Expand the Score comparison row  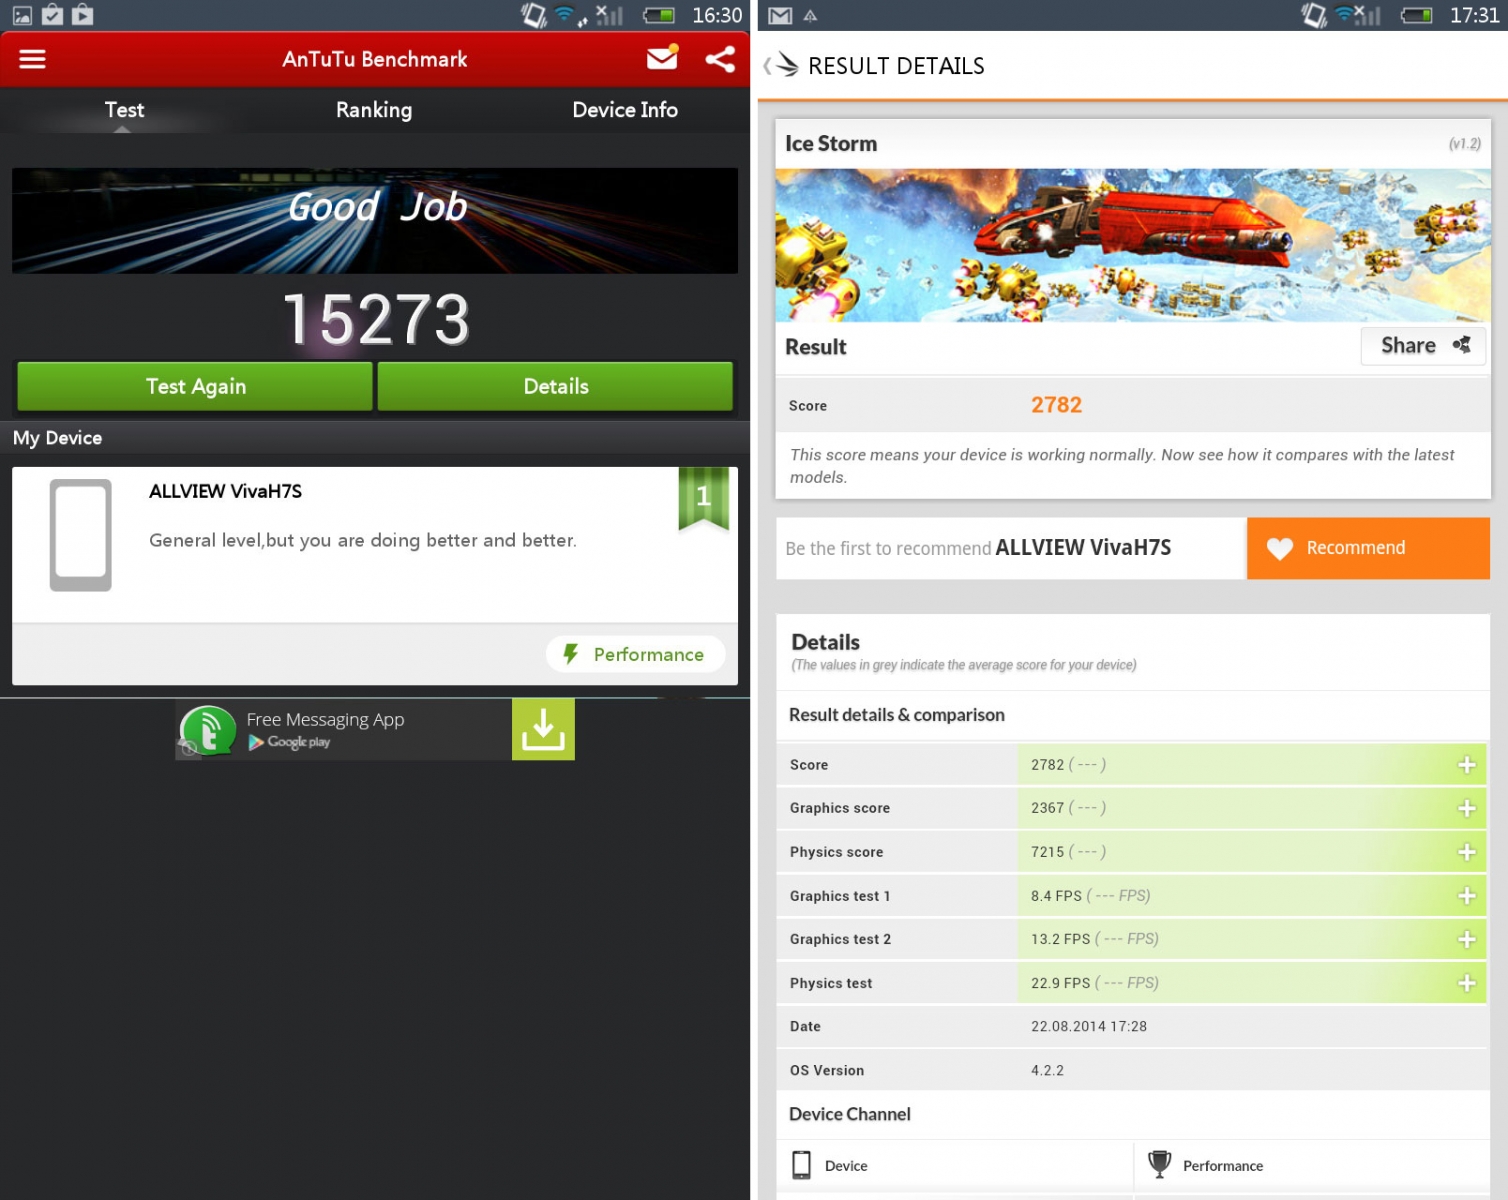point(1466,765)
